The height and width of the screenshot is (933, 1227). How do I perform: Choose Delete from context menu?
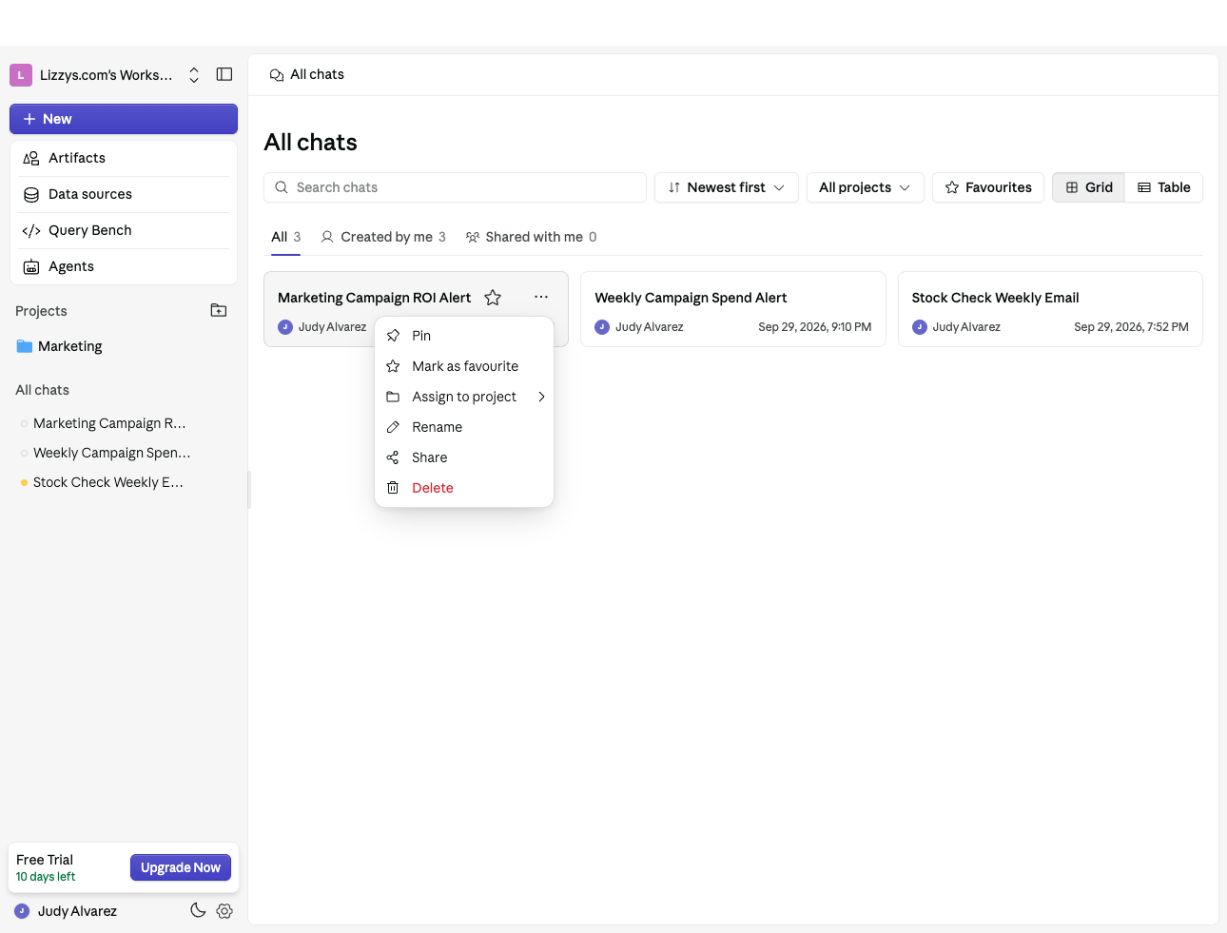464,488
